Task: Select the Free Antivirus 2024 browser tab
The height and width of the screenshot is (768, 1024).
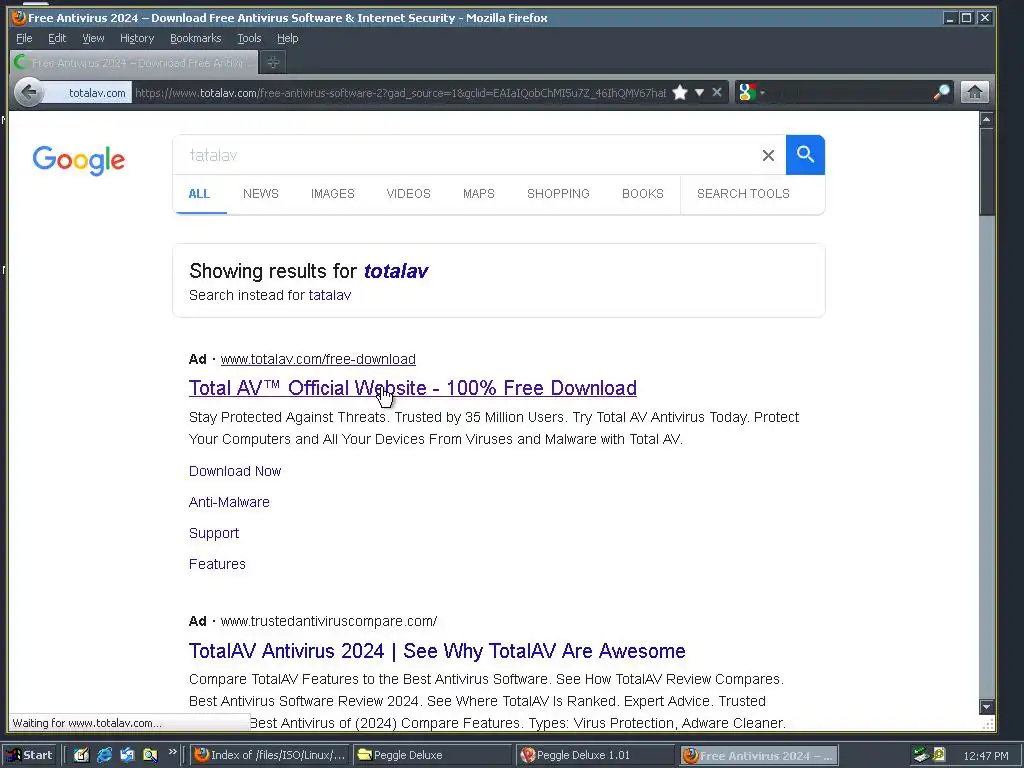Action: (133, 63)
